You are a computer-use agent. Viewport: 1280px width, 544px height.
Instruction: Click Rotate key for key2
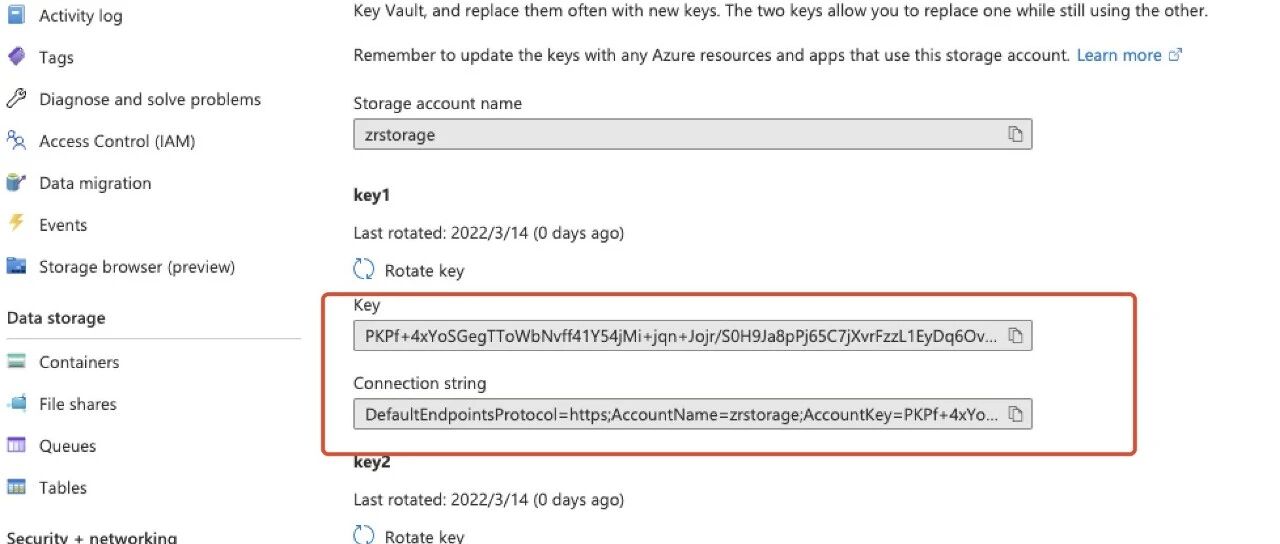(424, 537)
